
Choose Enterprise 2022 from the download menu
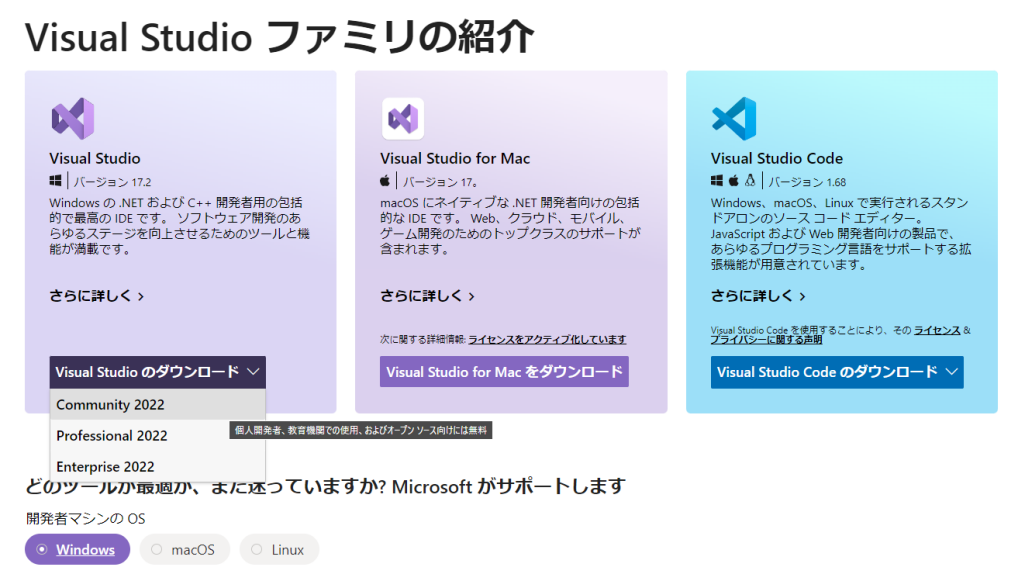click(x=158, y=467)
